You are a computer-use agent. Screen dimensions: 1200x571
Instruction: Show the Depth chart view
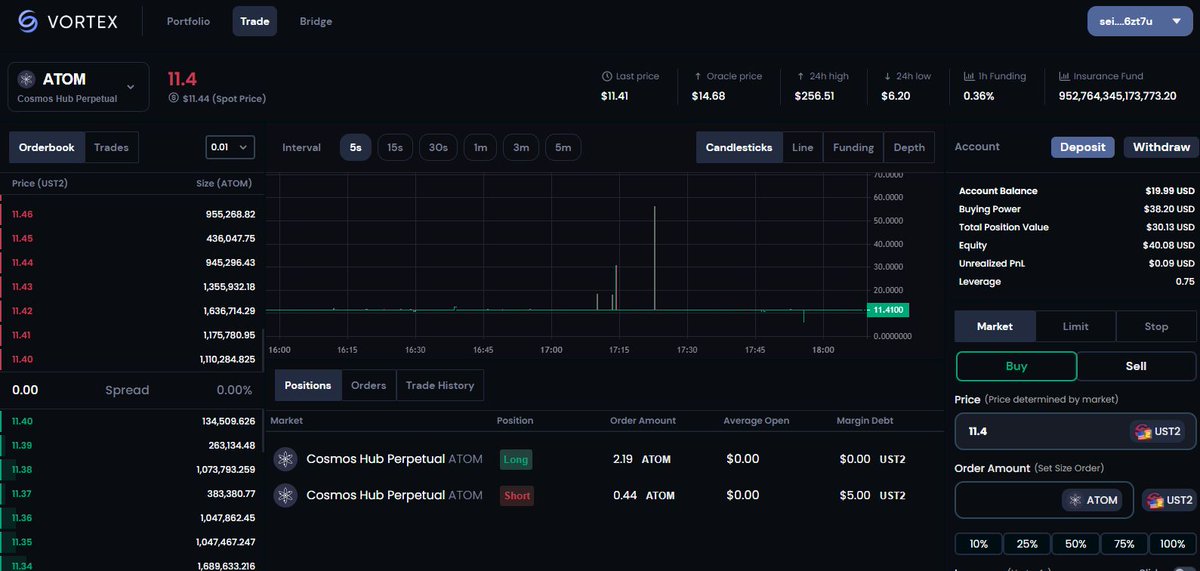click(909, 147)
